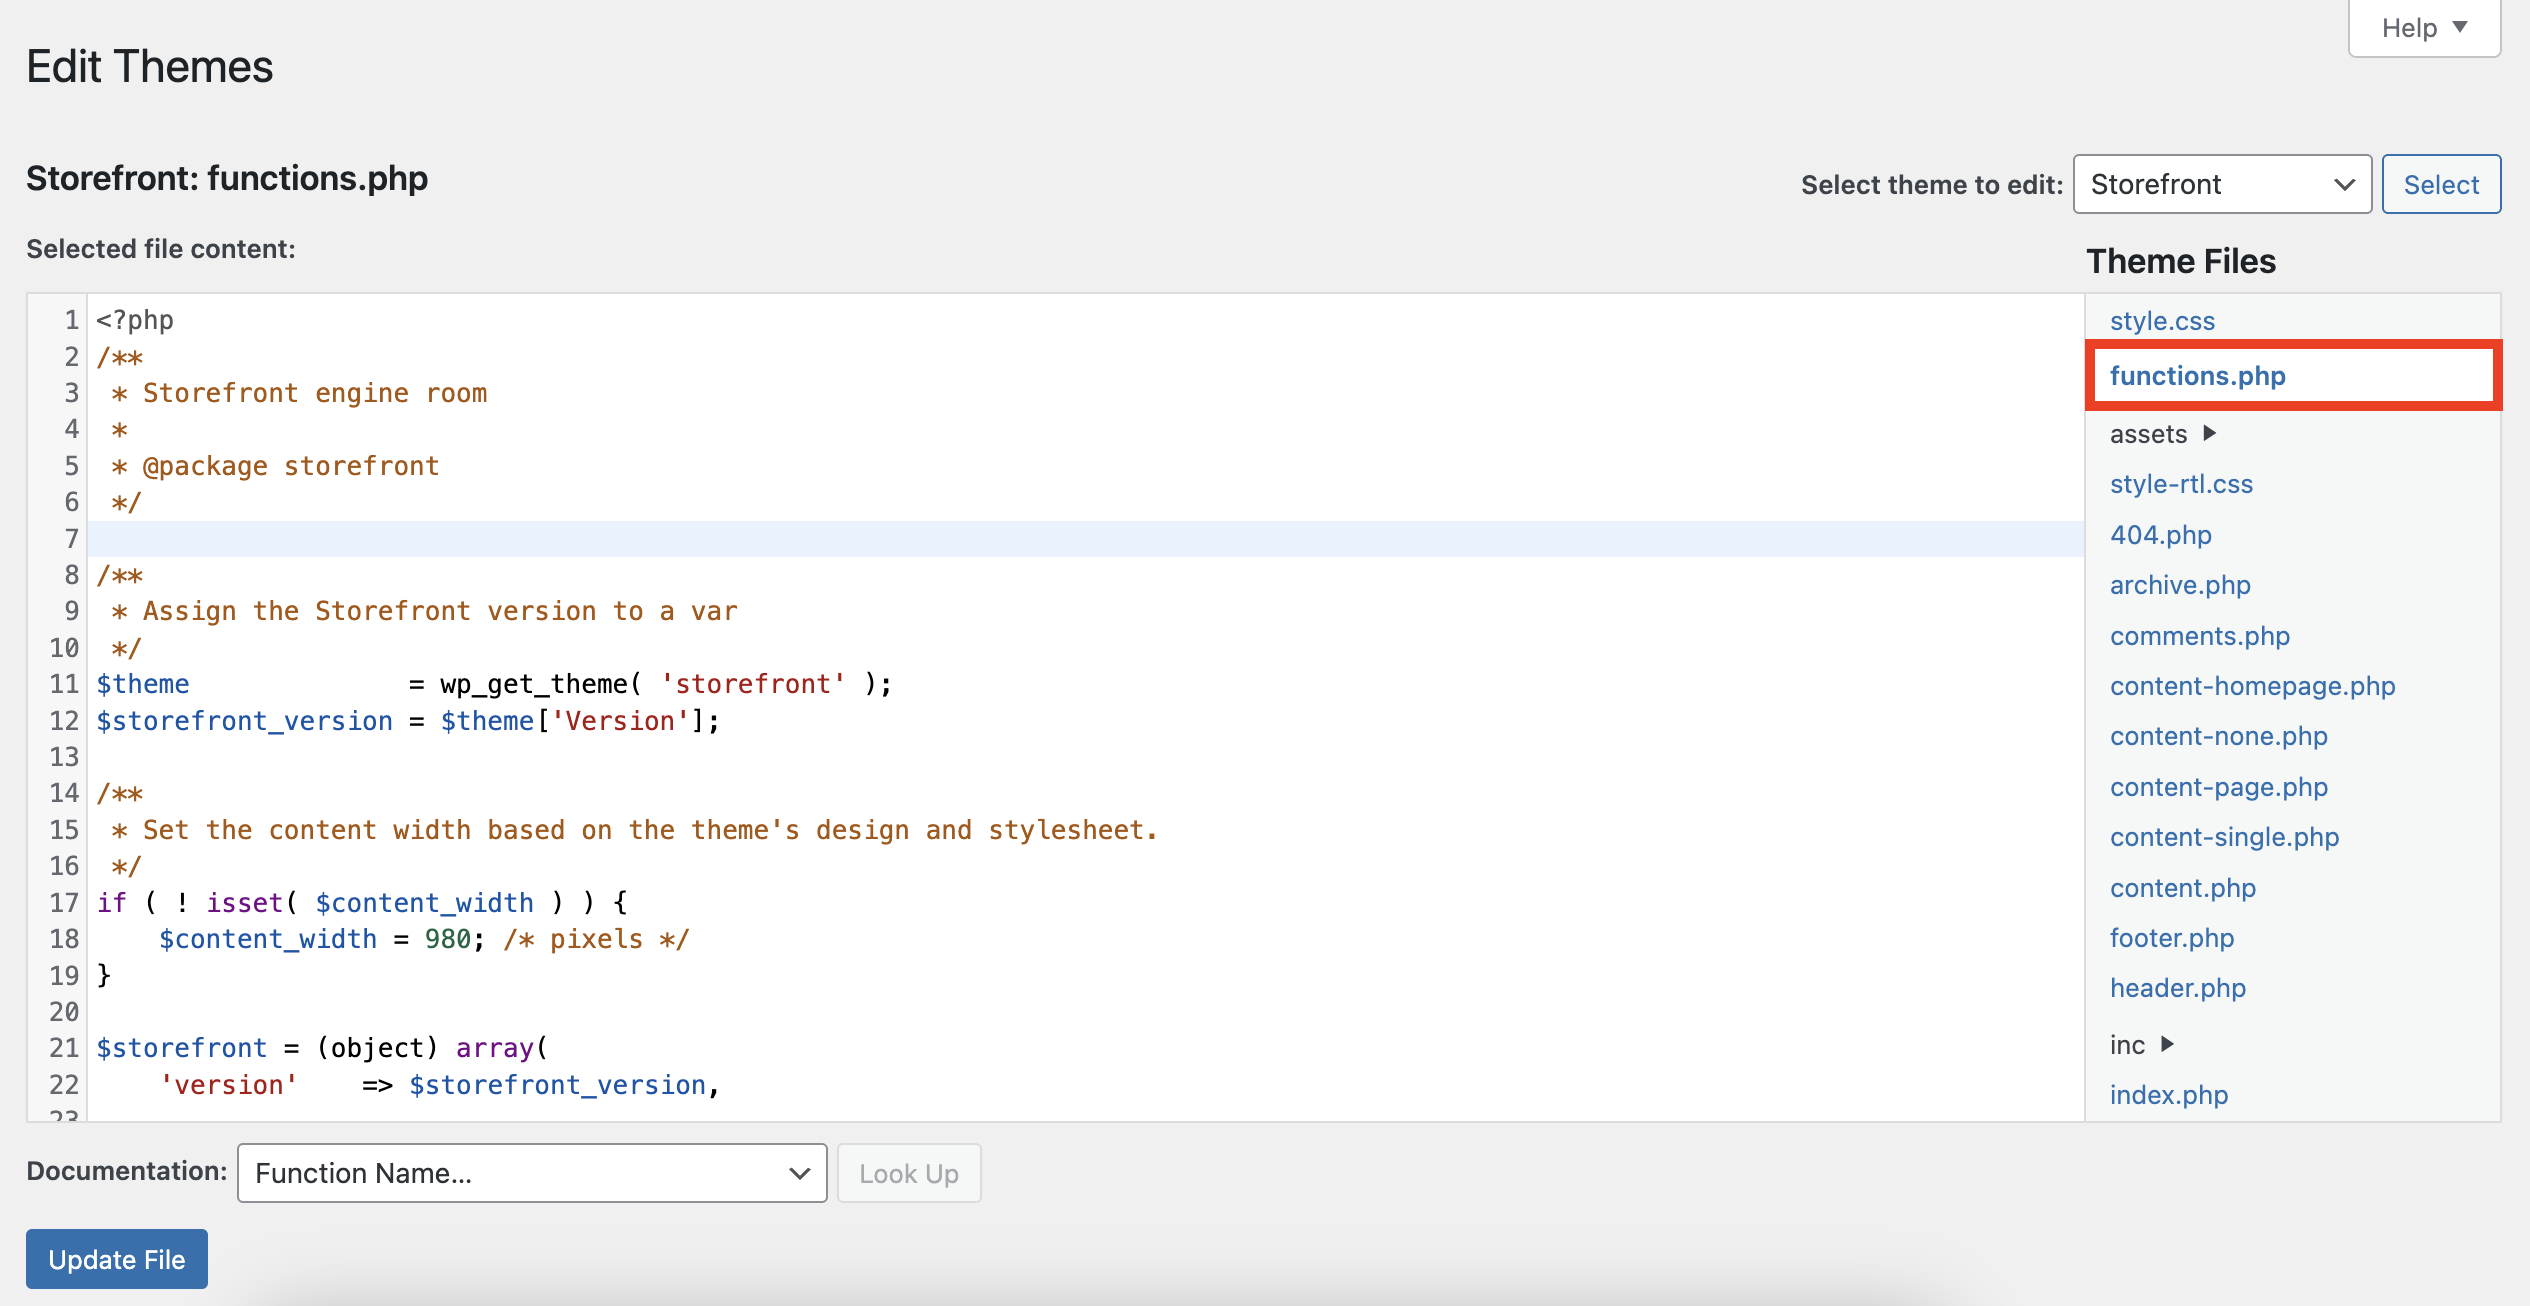Click the $storefront_version = $theme['Version'] line

tap(407, 721)
